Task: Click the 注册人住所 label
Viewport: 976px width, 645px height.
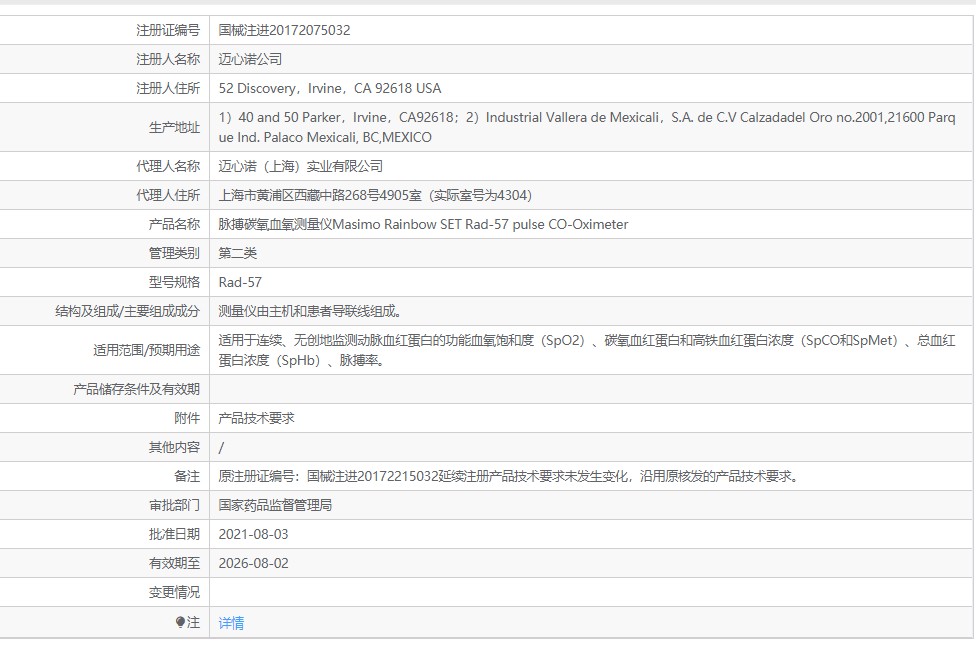Action: (x=168, y=88)
